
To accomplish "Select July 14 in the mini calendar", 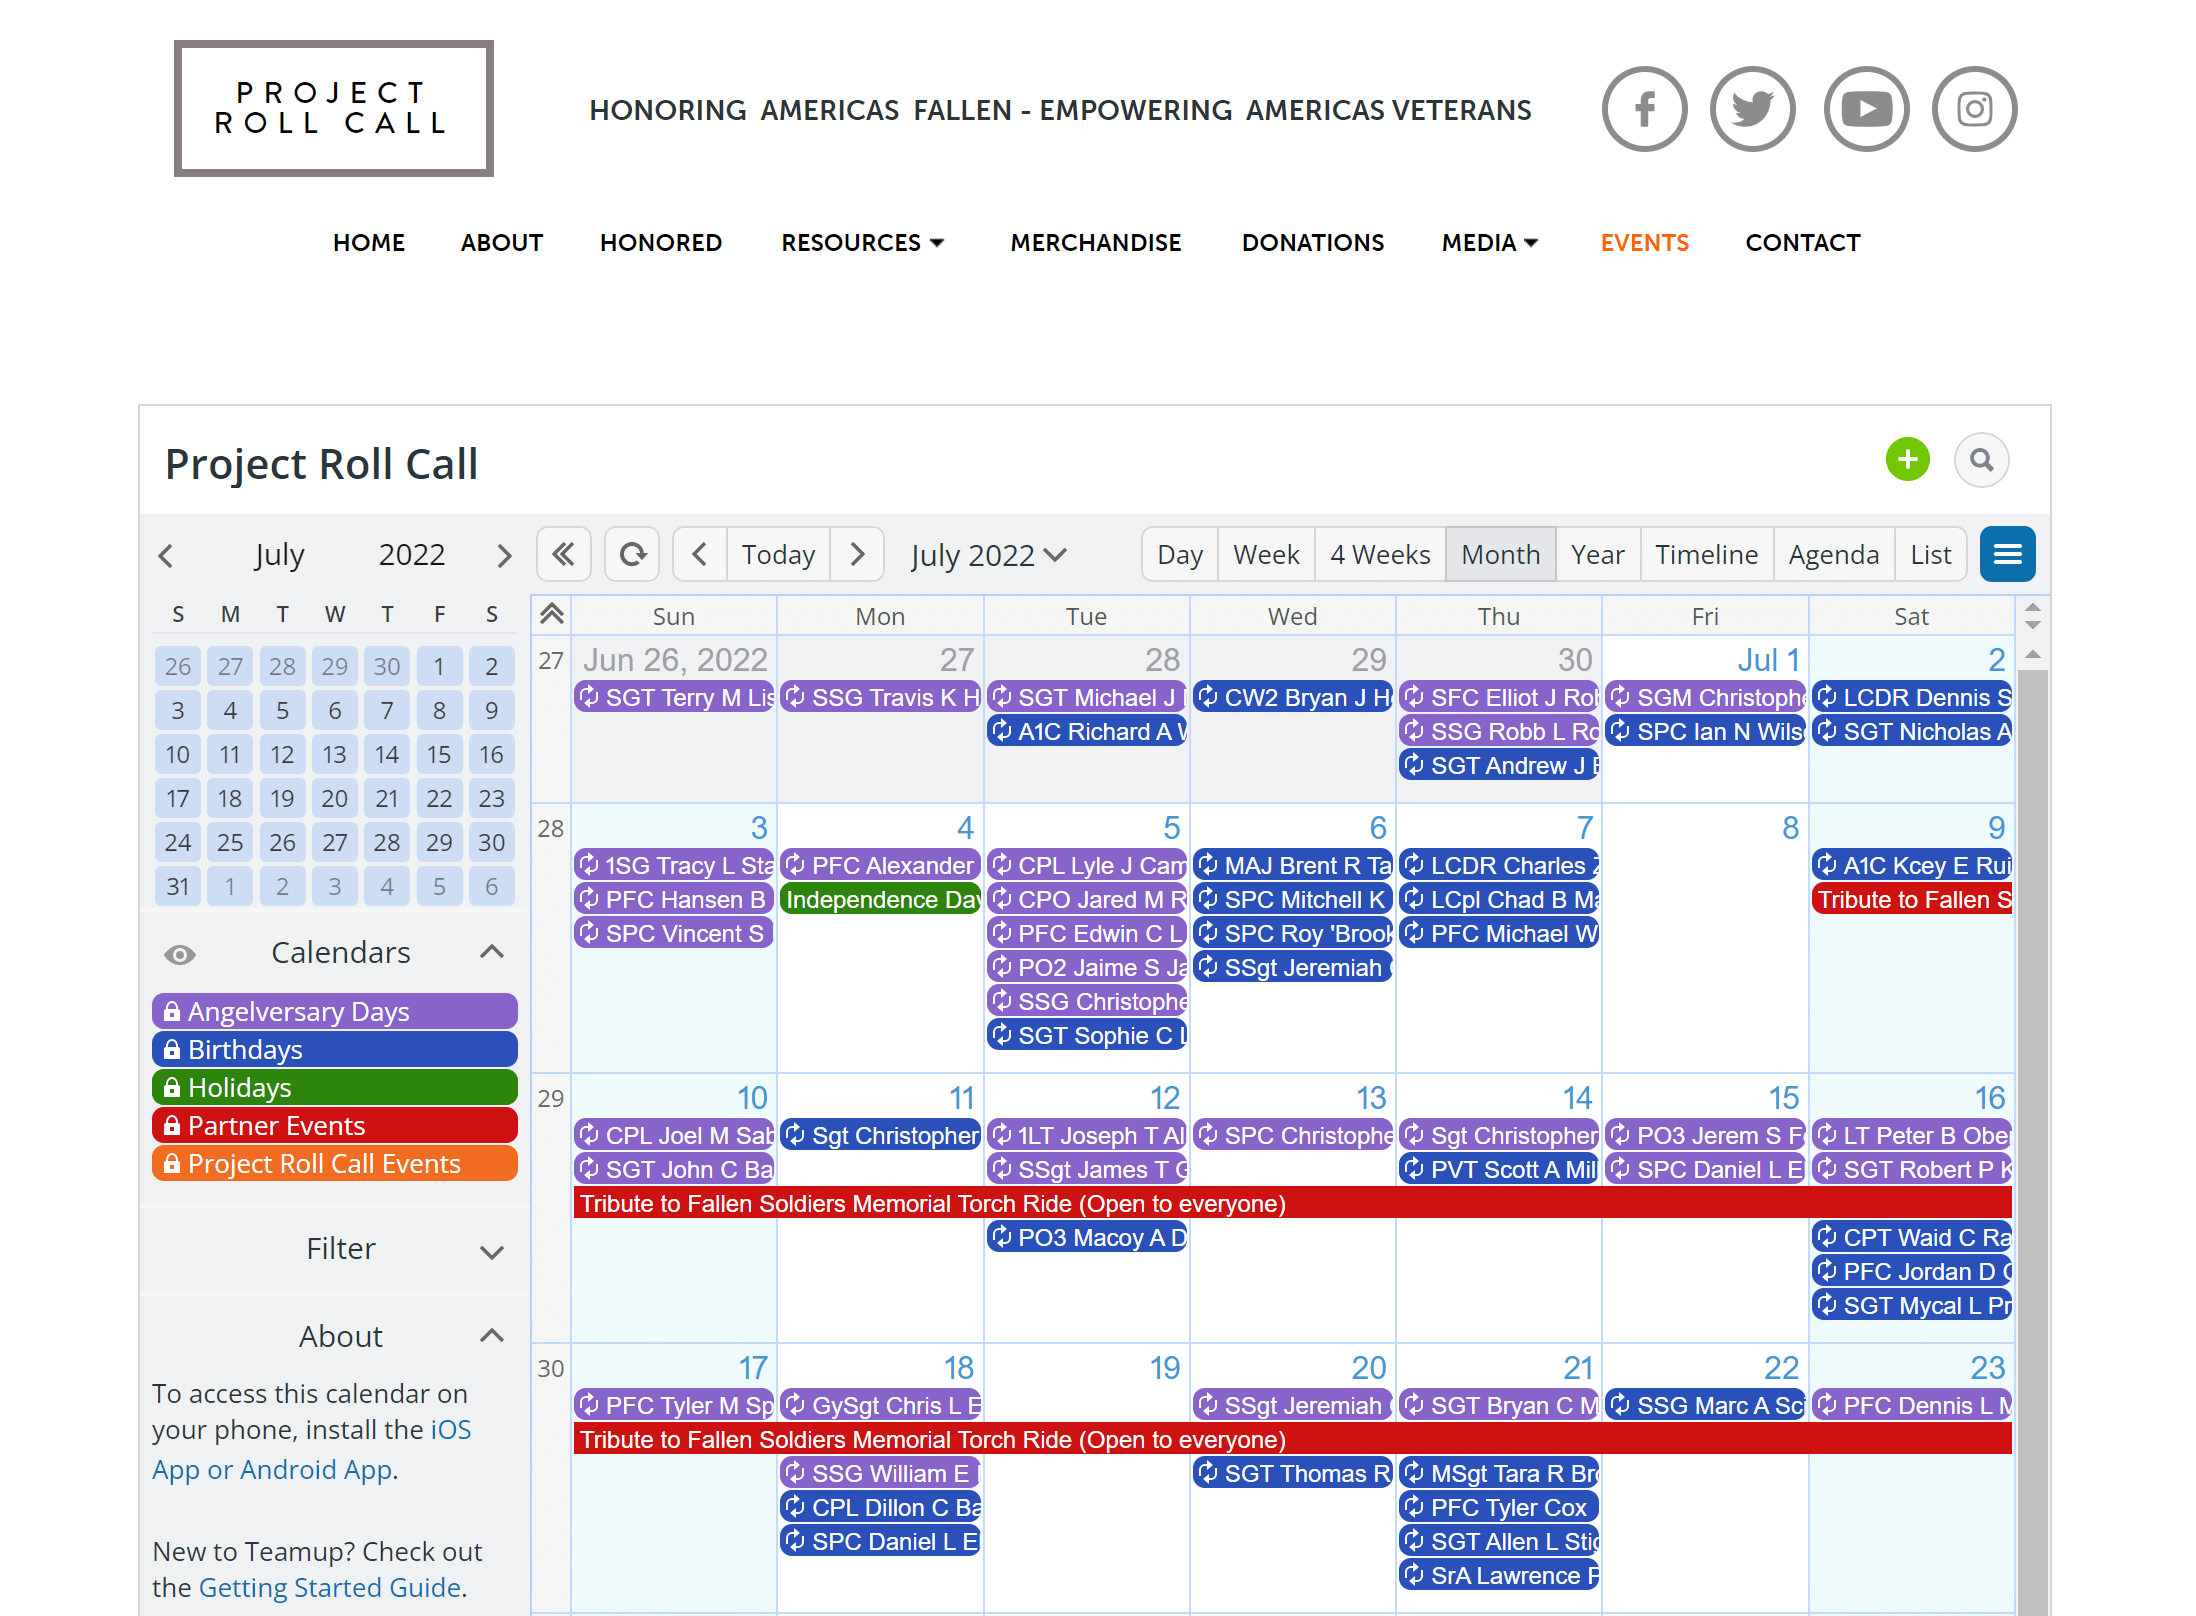I will 387,755.
